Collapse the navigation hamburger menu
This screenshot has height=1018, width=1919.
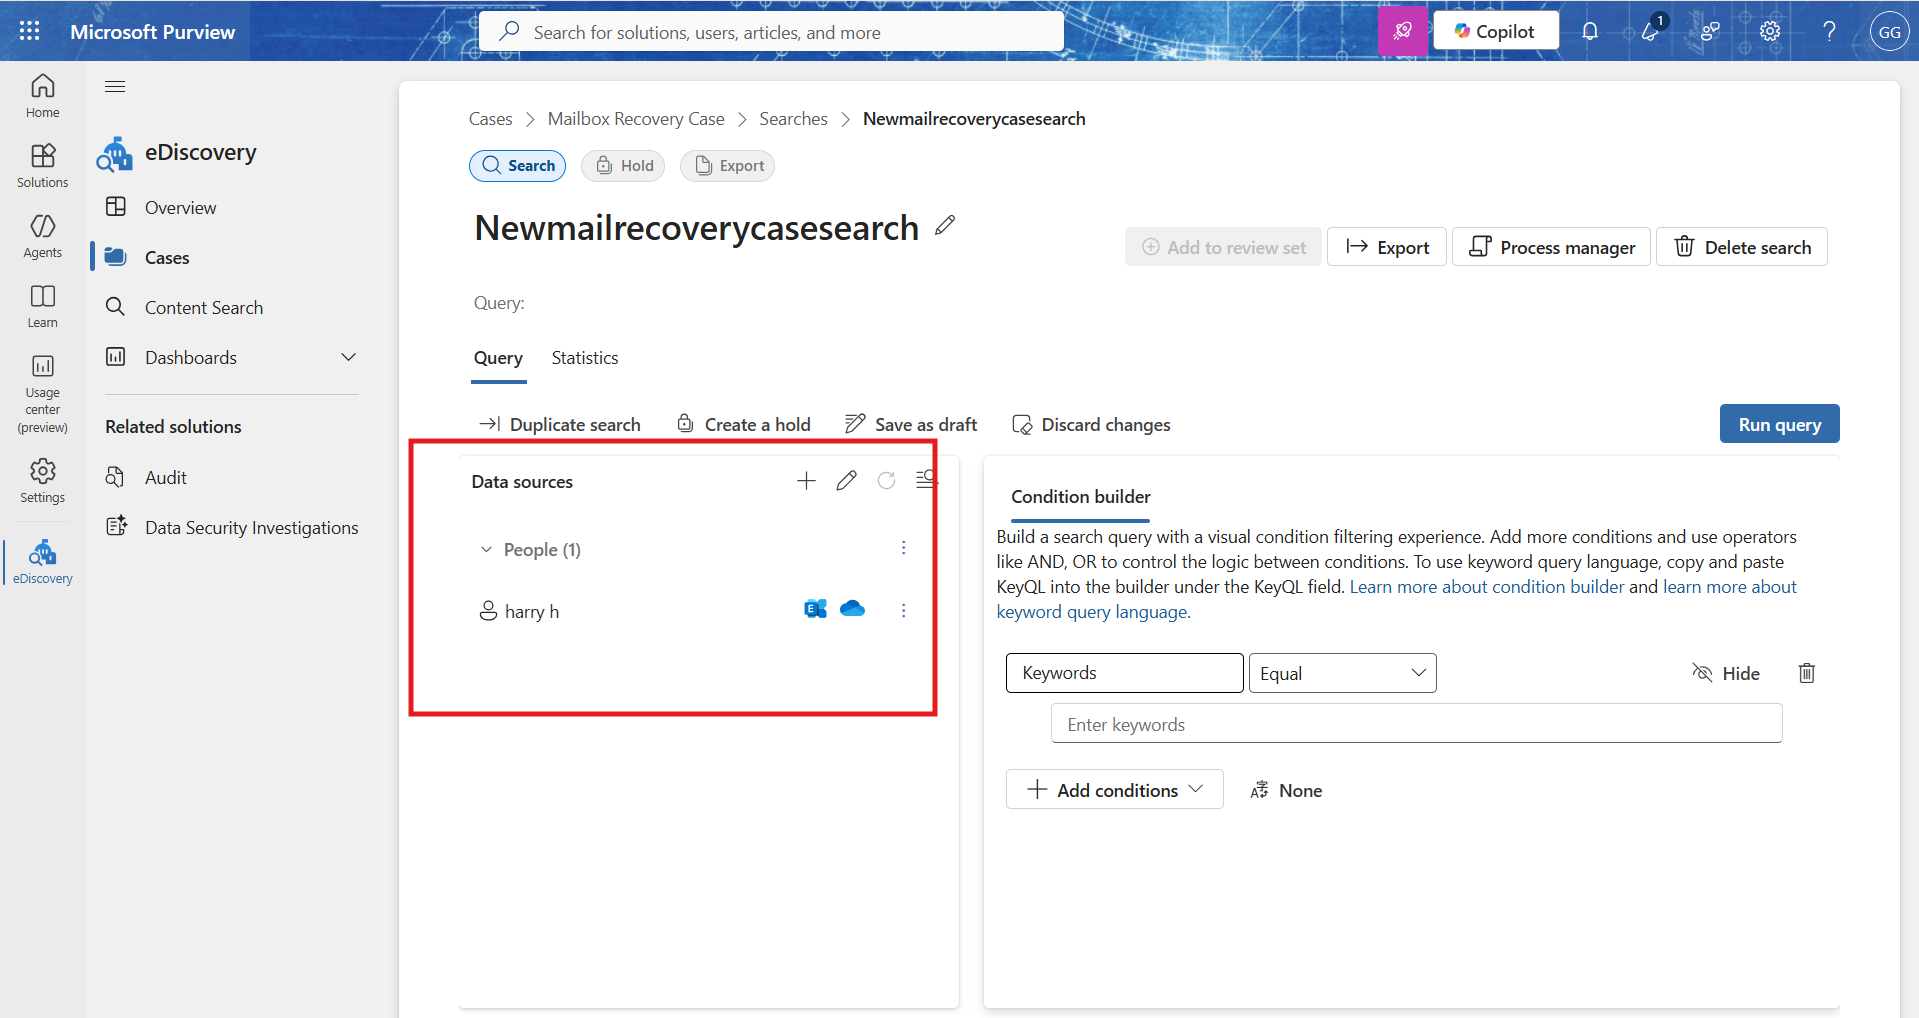coord(115,87)
